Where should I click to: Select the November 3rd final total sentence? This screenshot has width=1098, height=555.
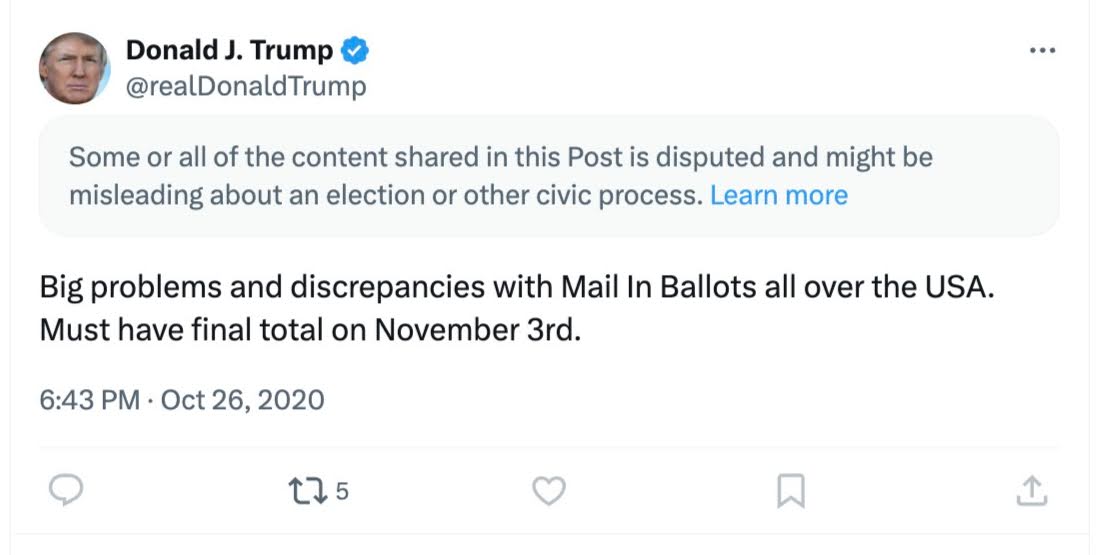310,329
